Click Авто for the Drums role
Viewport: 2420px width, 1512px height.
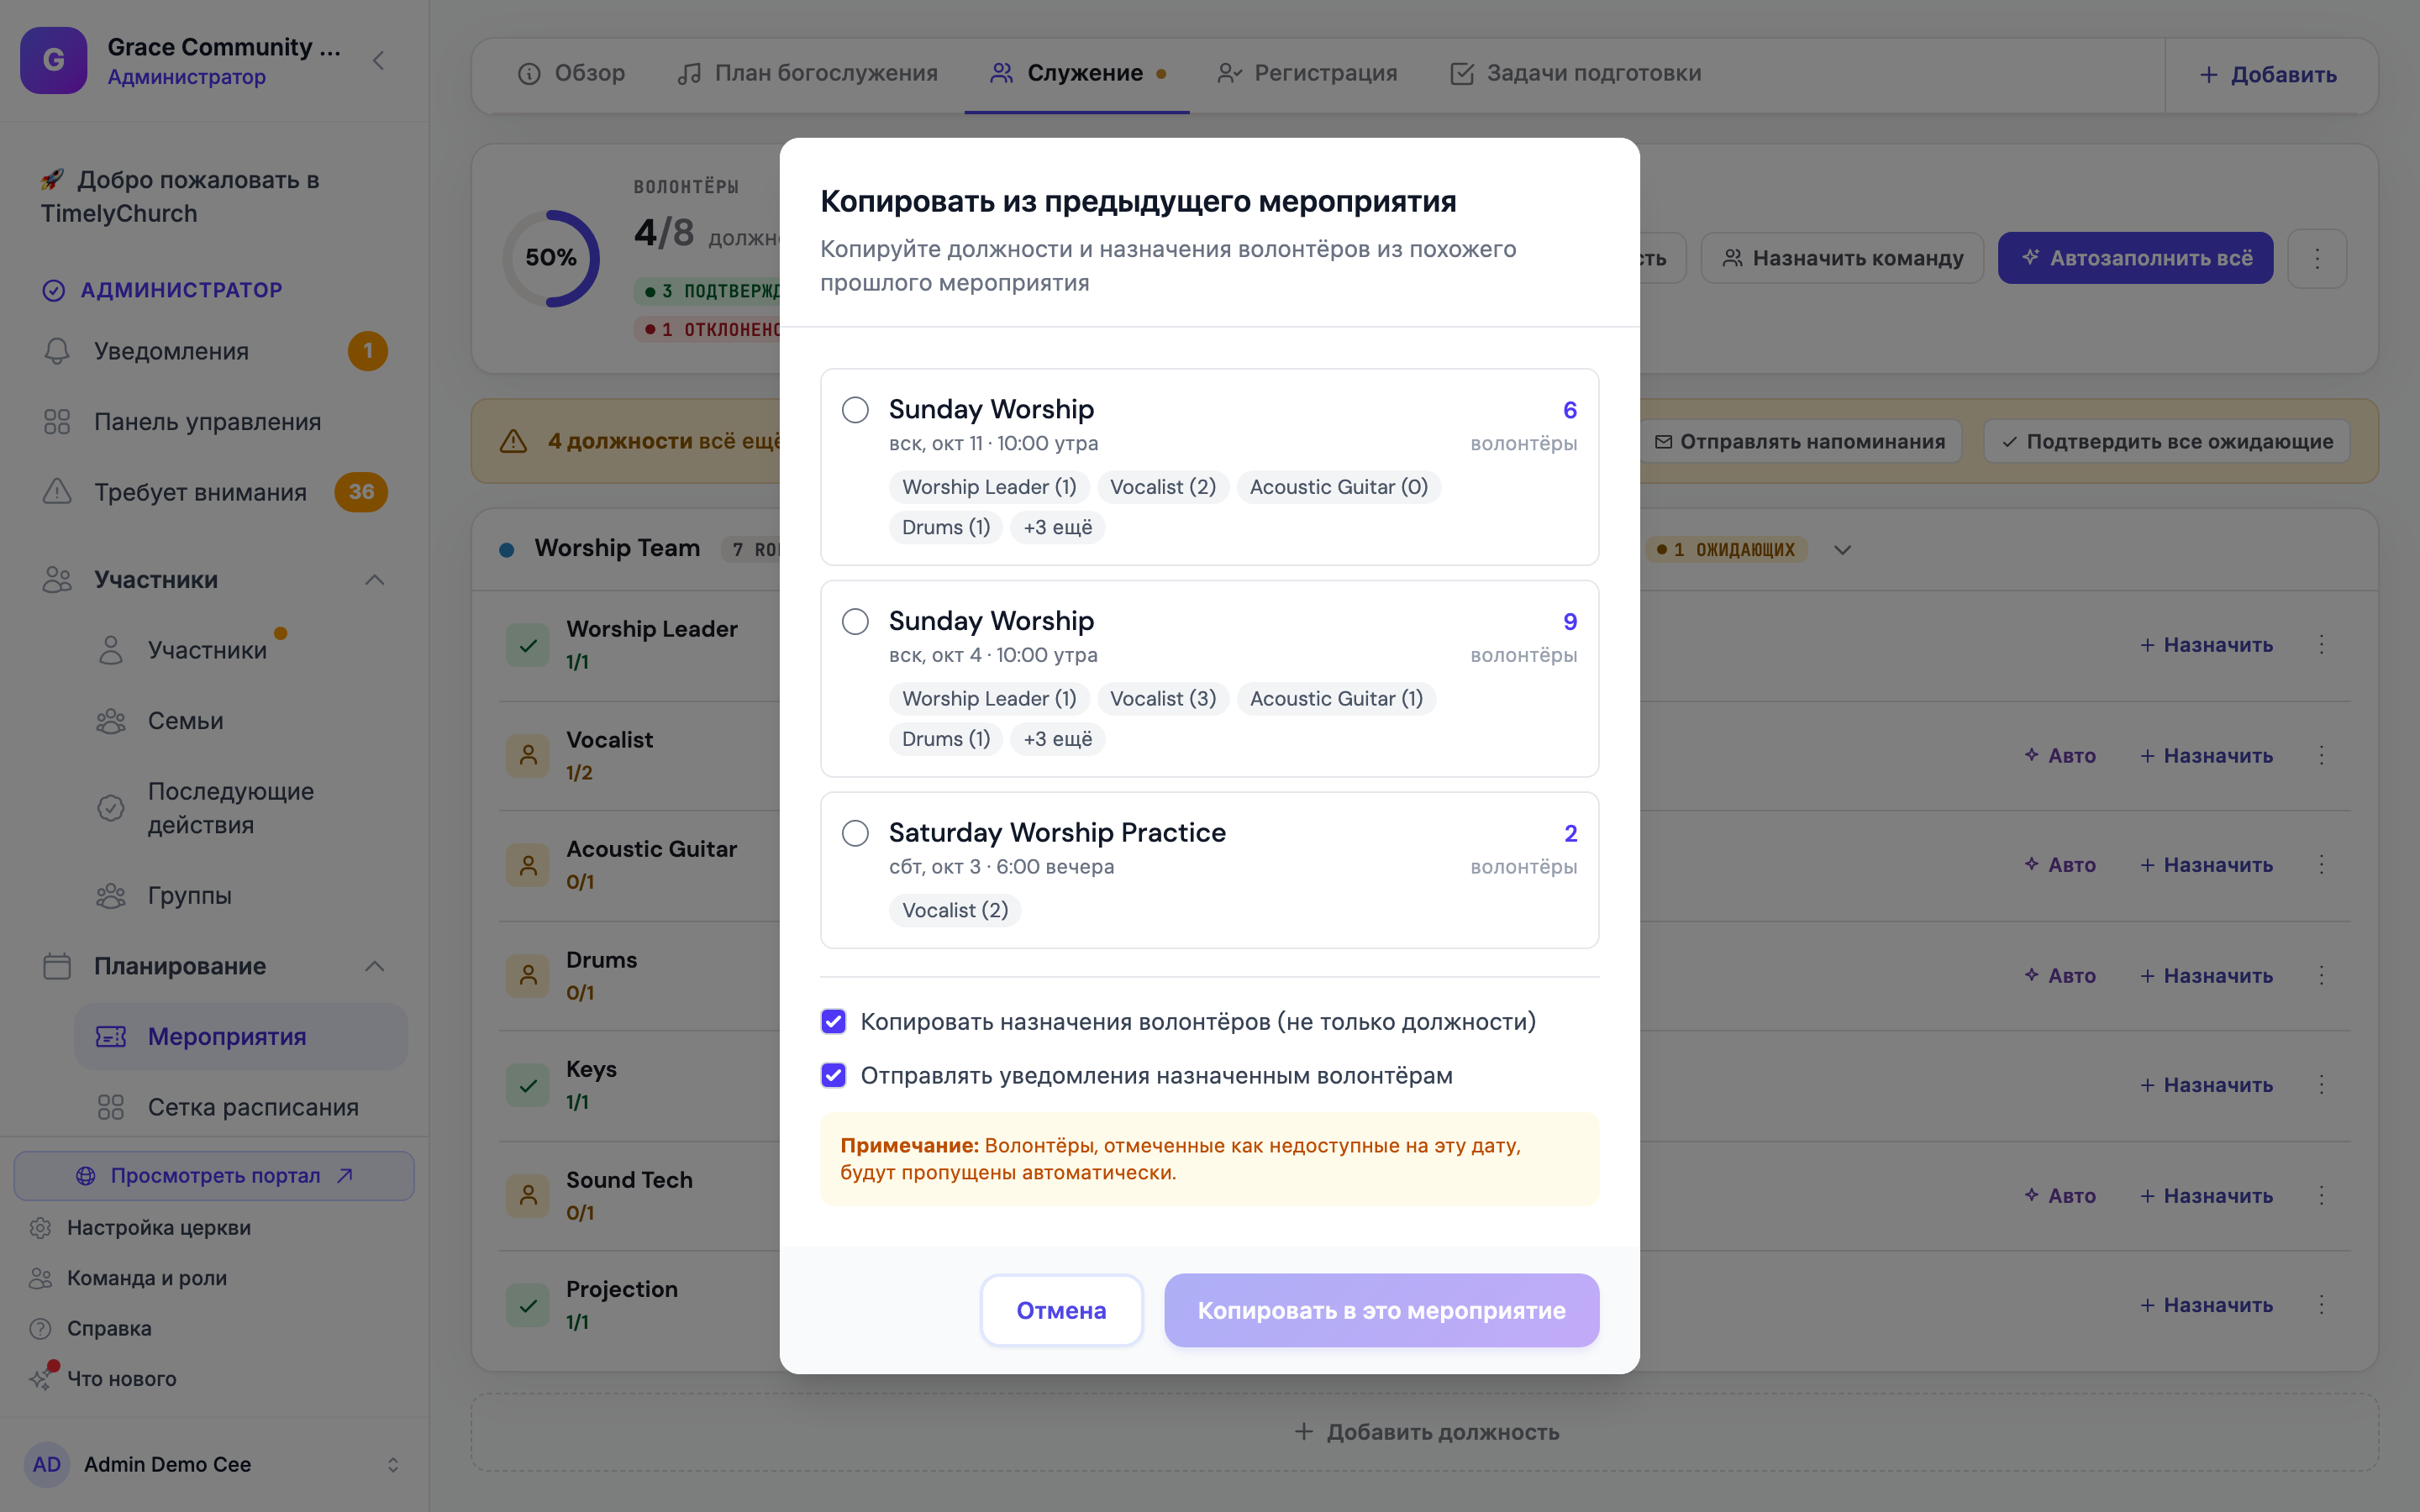point(2060,976)
